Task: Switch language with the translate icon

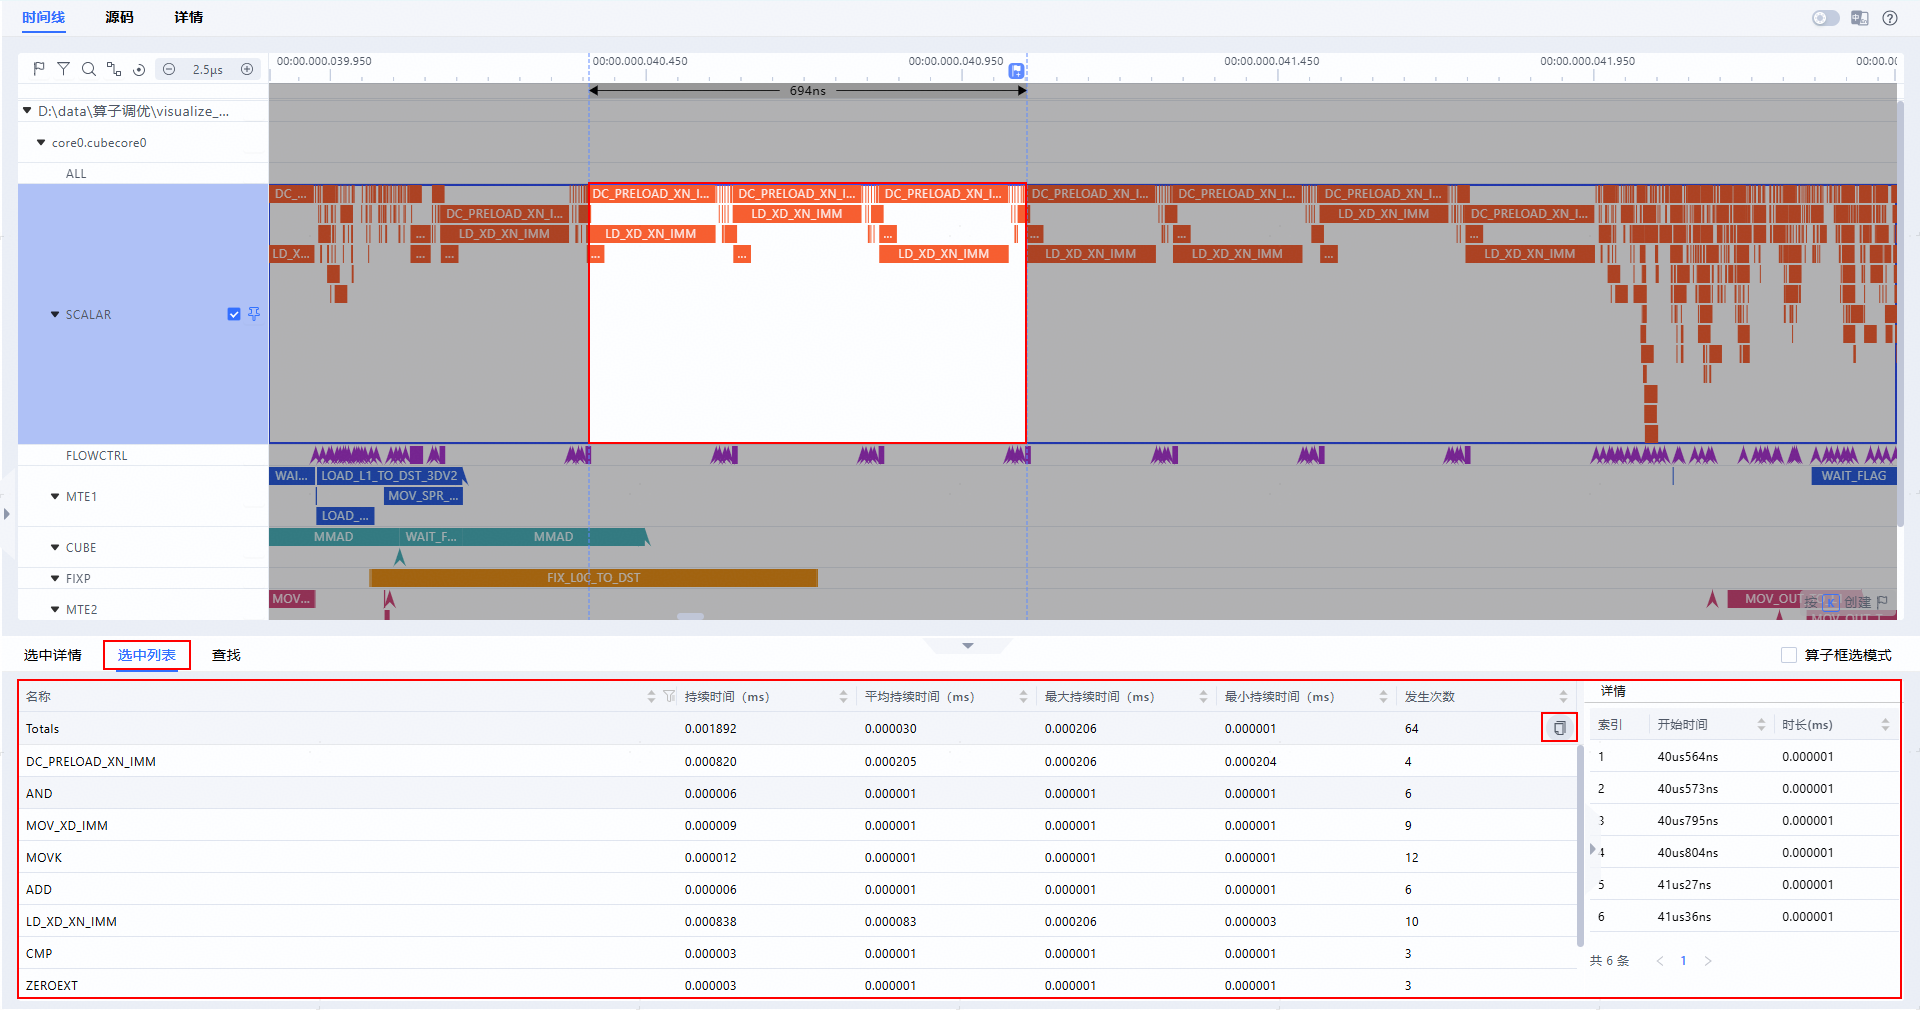Action: 1859,18
